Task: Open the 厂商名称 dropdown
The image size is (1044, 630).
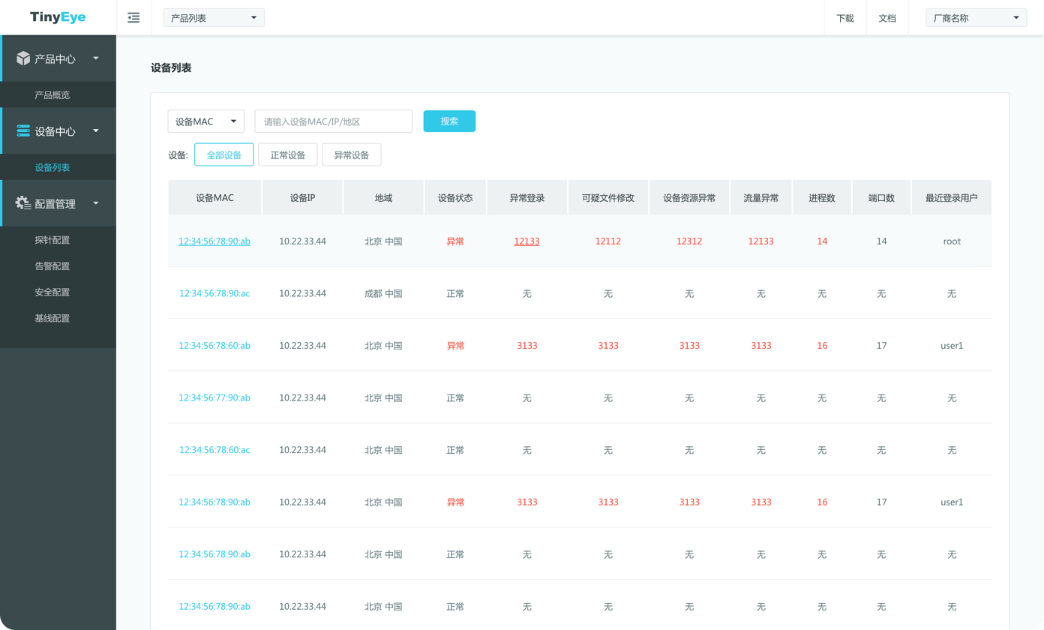Action: 975,18
